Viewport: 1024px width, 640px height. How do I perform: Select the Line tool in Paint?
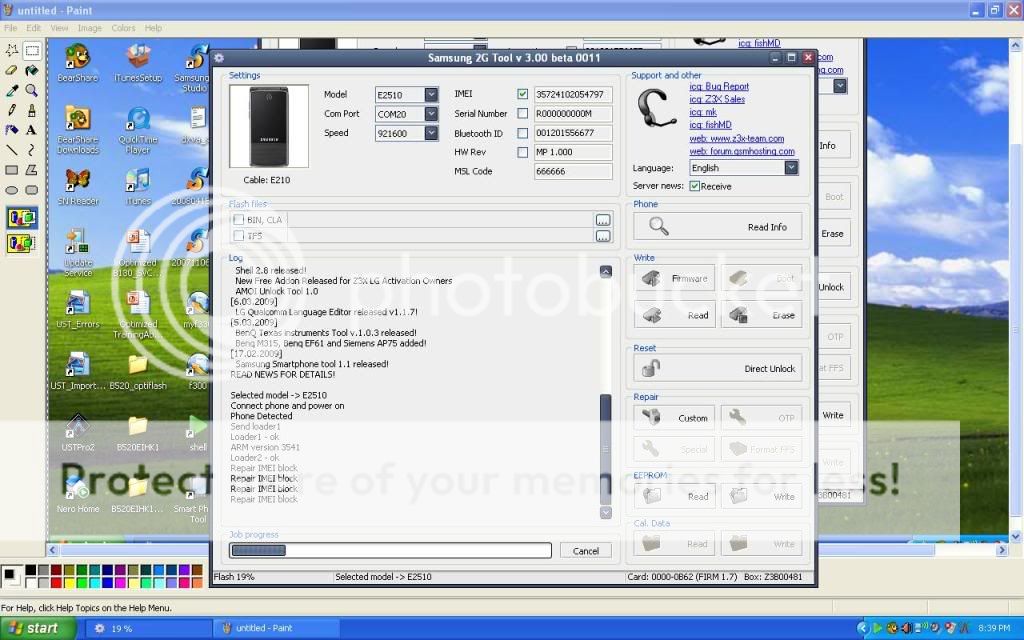(x=12, y=150)
